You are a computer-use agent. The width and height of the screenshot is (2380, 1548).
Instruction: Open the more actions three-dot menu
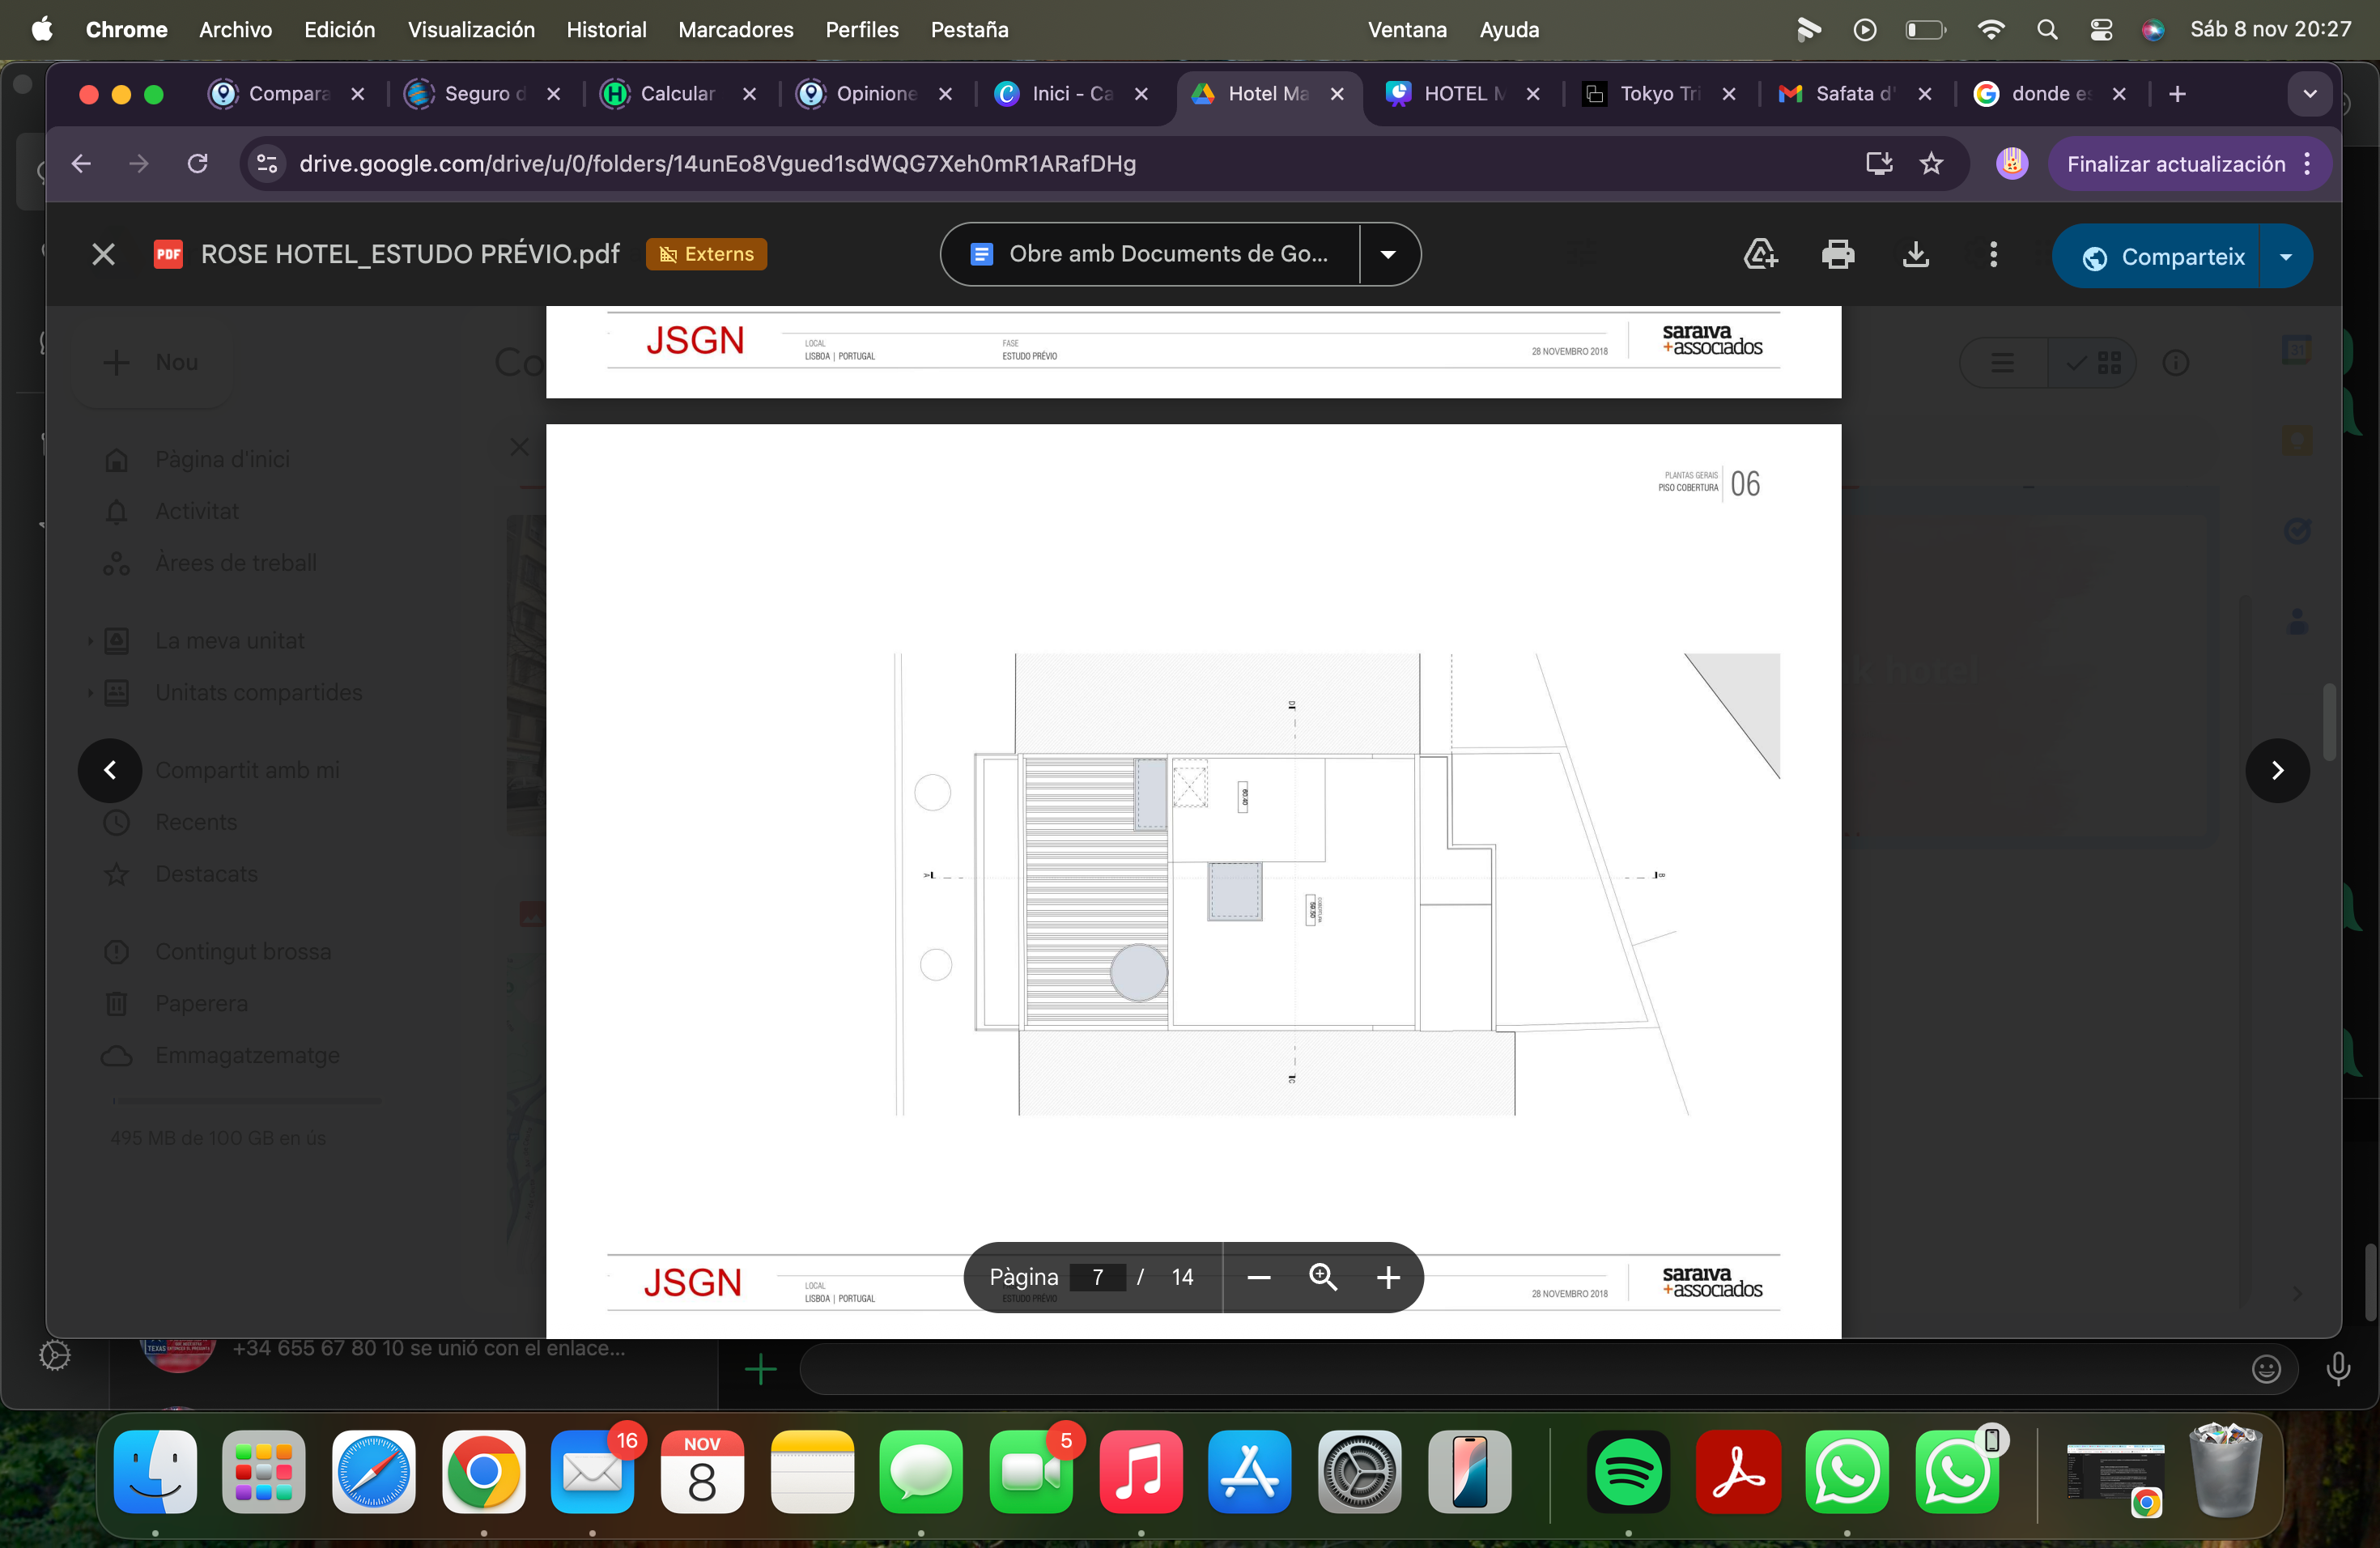pos(1993,255)
